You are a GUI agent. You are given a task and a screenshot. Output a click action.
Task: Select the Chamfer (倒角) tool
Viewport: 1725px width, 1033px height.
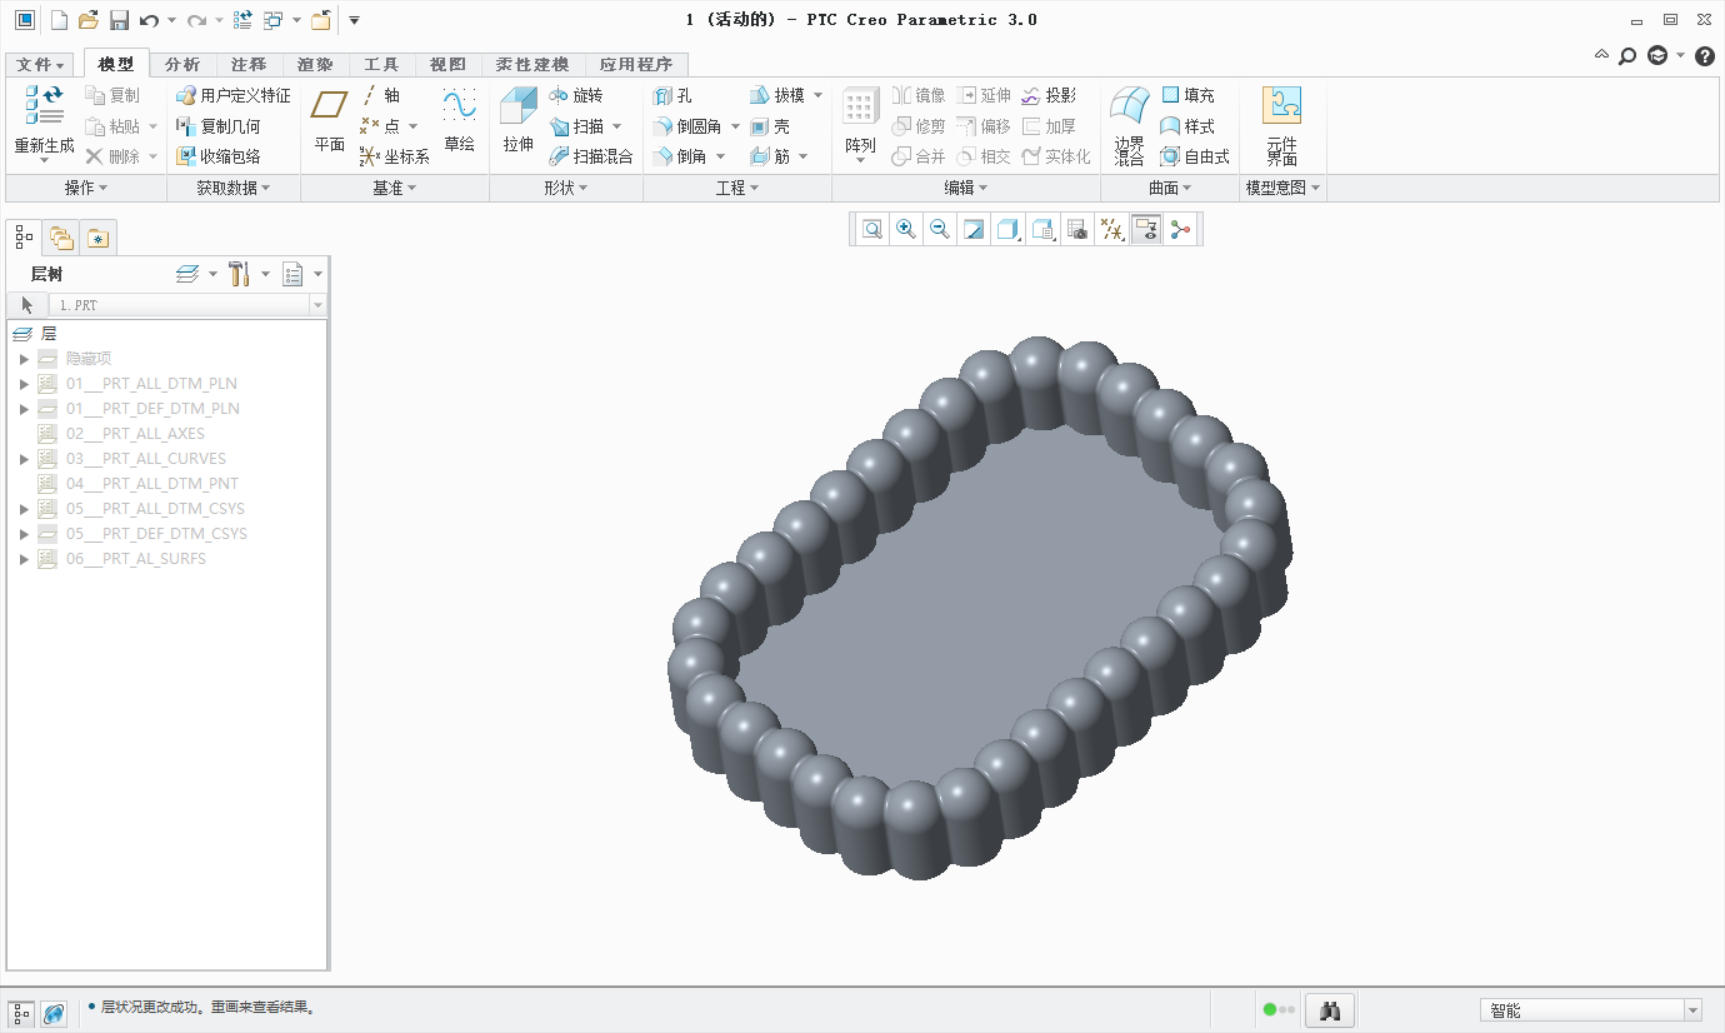coord(680,156)
